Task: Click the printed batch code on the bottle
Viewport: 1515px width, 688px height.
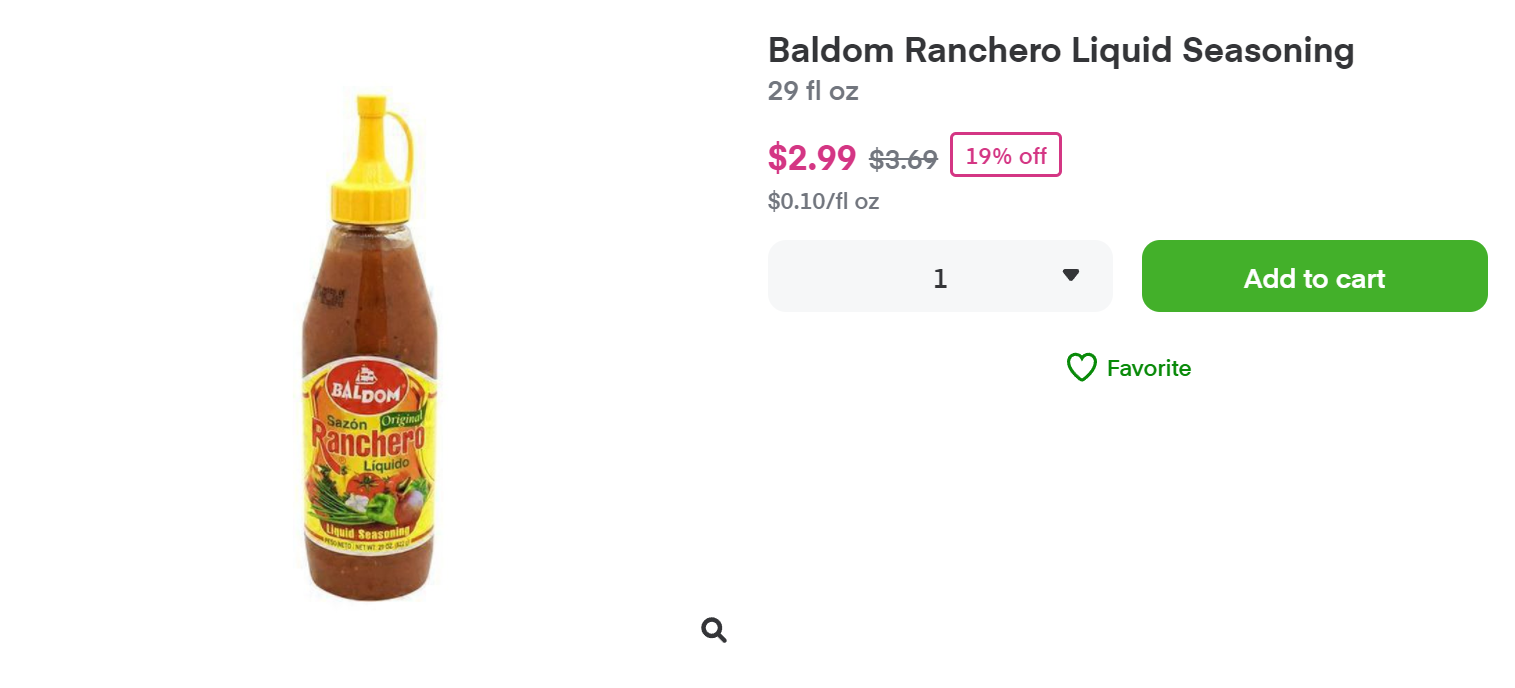Action: tap(326, 295)
